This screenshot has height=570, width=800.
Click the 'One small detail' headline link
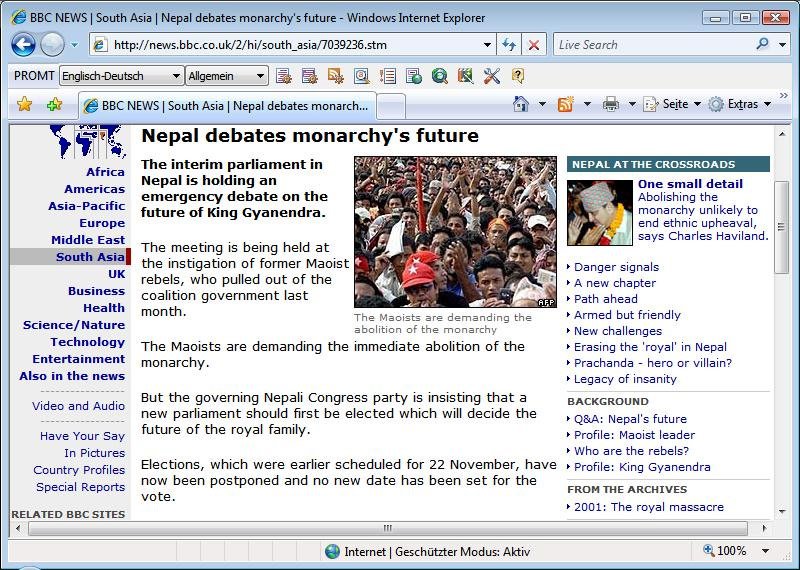pyautogui.click(x=690, y=184)
